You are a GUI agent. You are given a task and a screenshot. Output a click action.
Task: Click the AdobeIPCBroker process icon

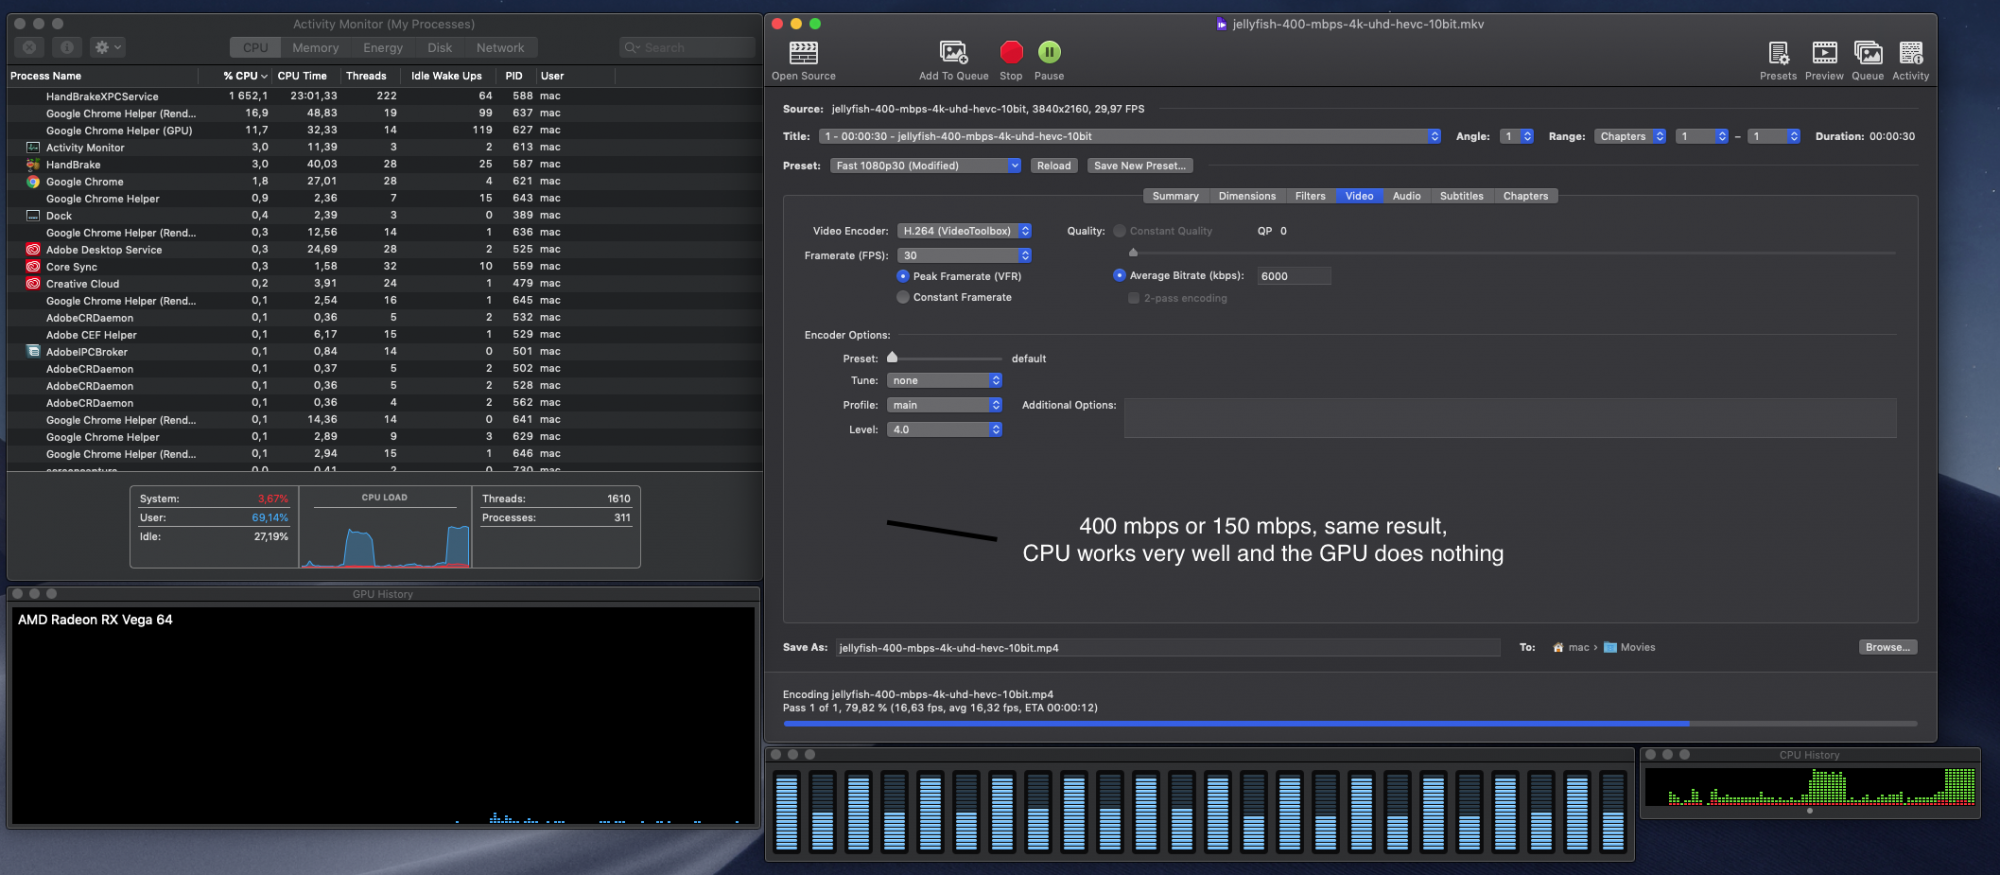click(33, 351)
